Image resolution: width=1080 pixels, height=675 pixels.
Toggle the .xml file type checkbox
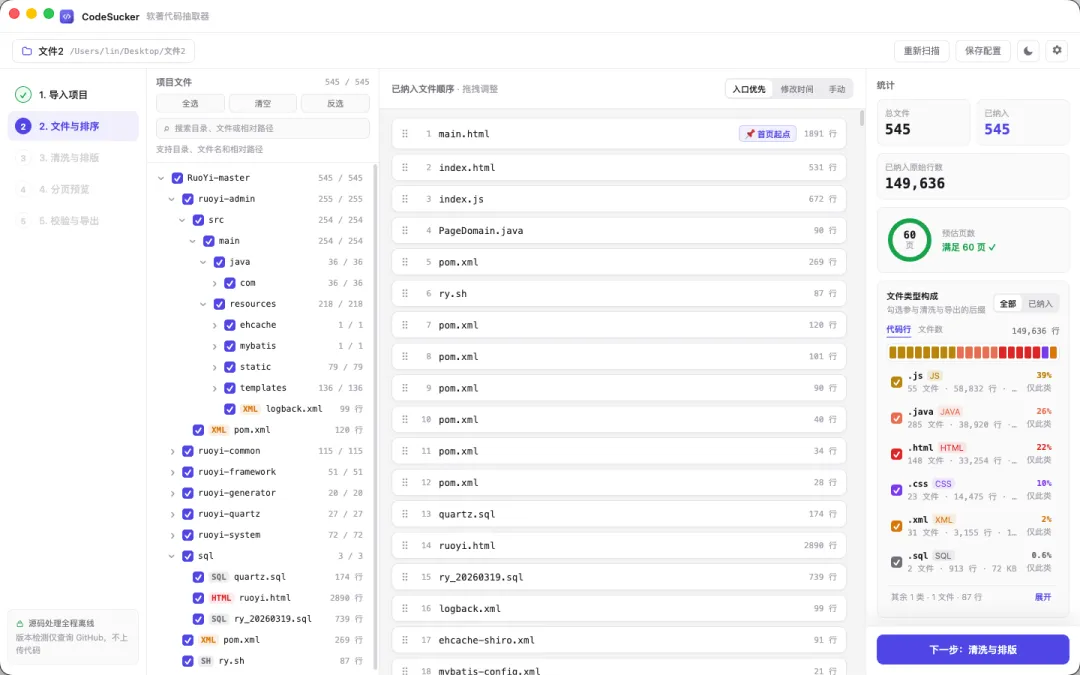pyautogui.click(x=896, y=526)
